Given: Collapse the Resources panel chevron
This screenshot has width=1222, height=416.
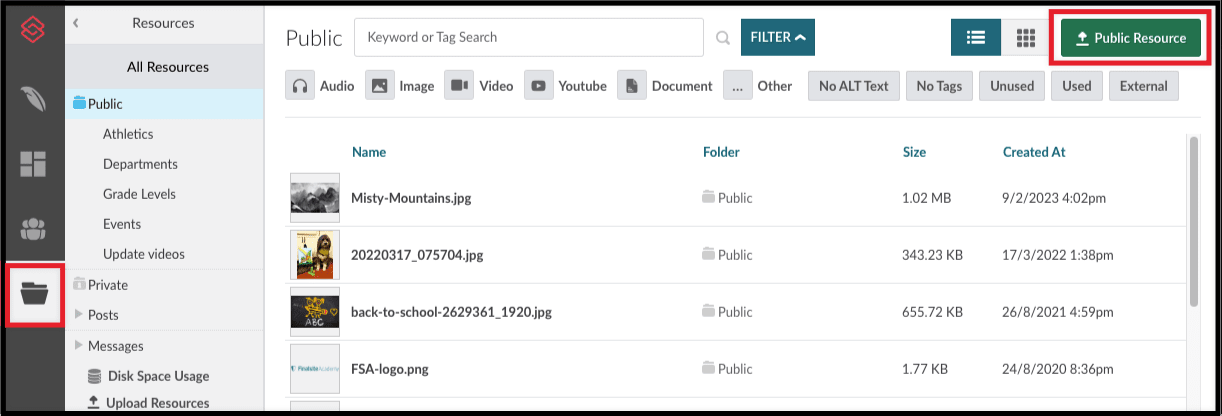Looking at the screenshot, I should pyautogui.click(x=77, y=23).
